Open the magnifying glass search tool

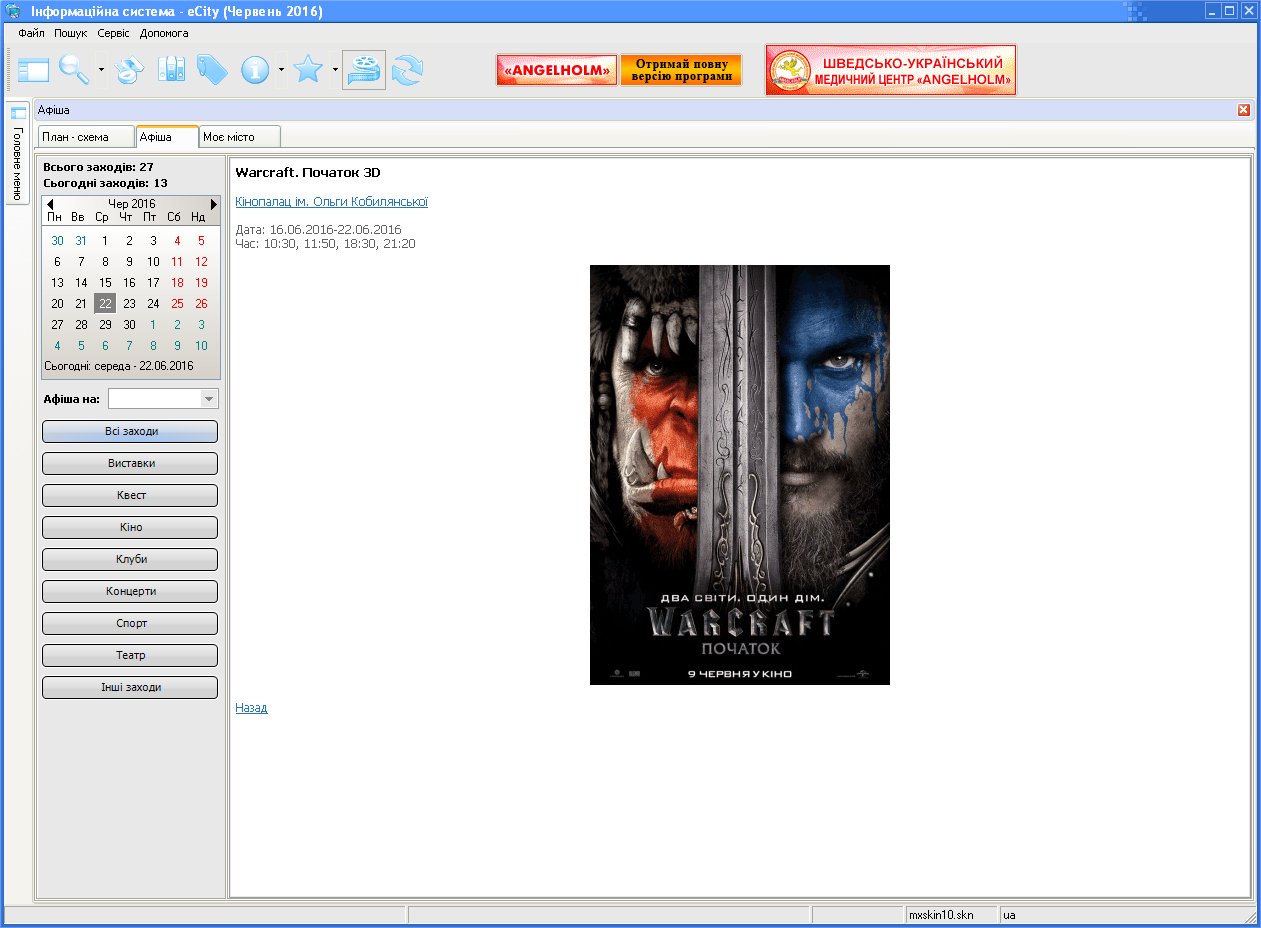point(74,70)
